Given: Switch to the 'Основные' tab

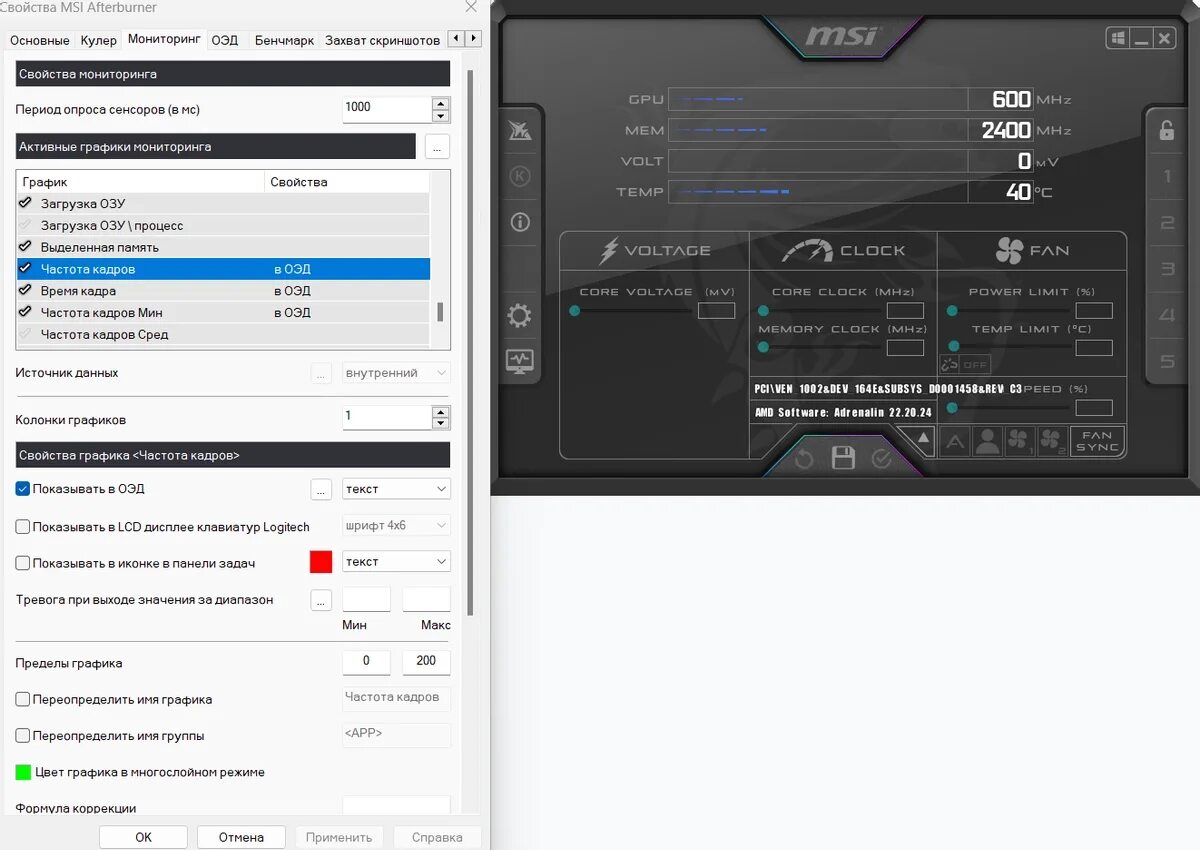Looking at the screenshot, I should coord(40,40).
